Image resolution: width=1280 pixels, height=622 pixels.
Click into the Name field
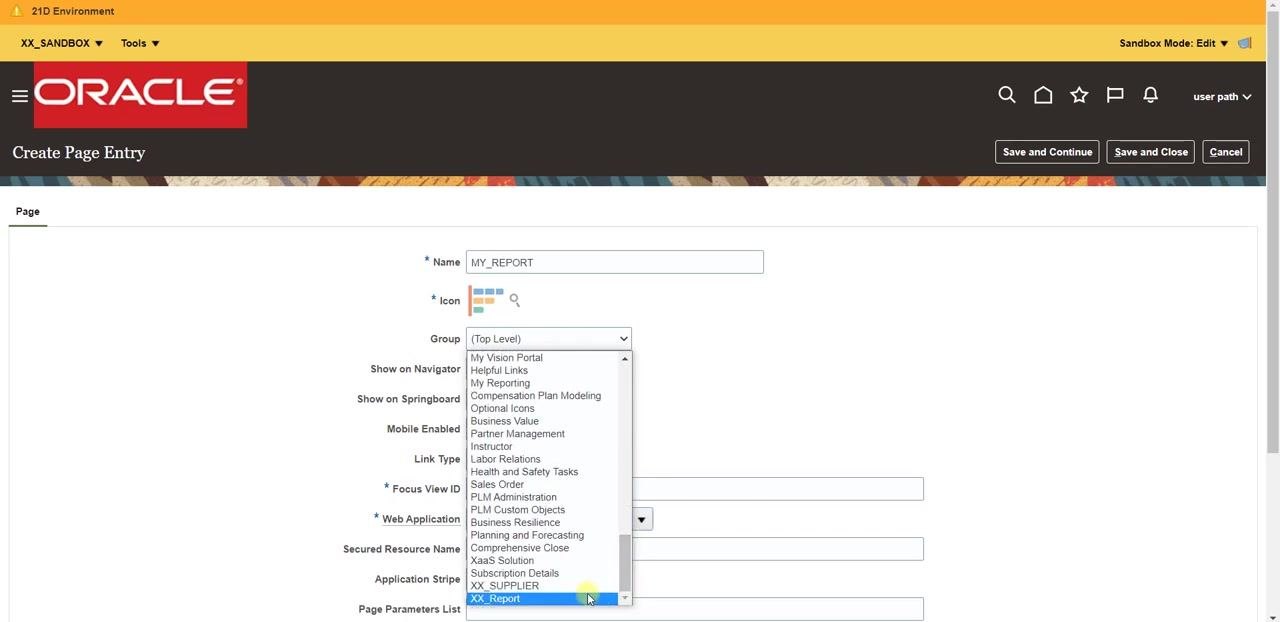click(x=615, y=262)
